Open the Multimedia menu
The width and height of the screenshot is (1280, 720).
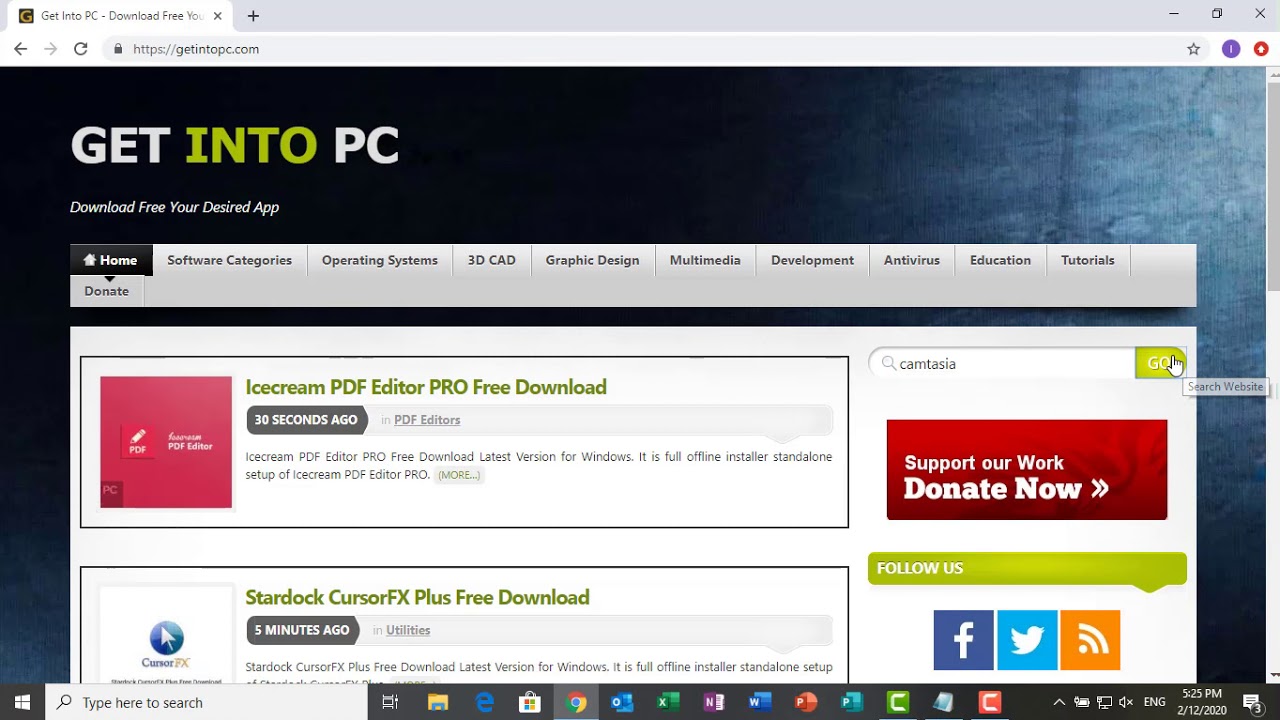coord(705,260)
